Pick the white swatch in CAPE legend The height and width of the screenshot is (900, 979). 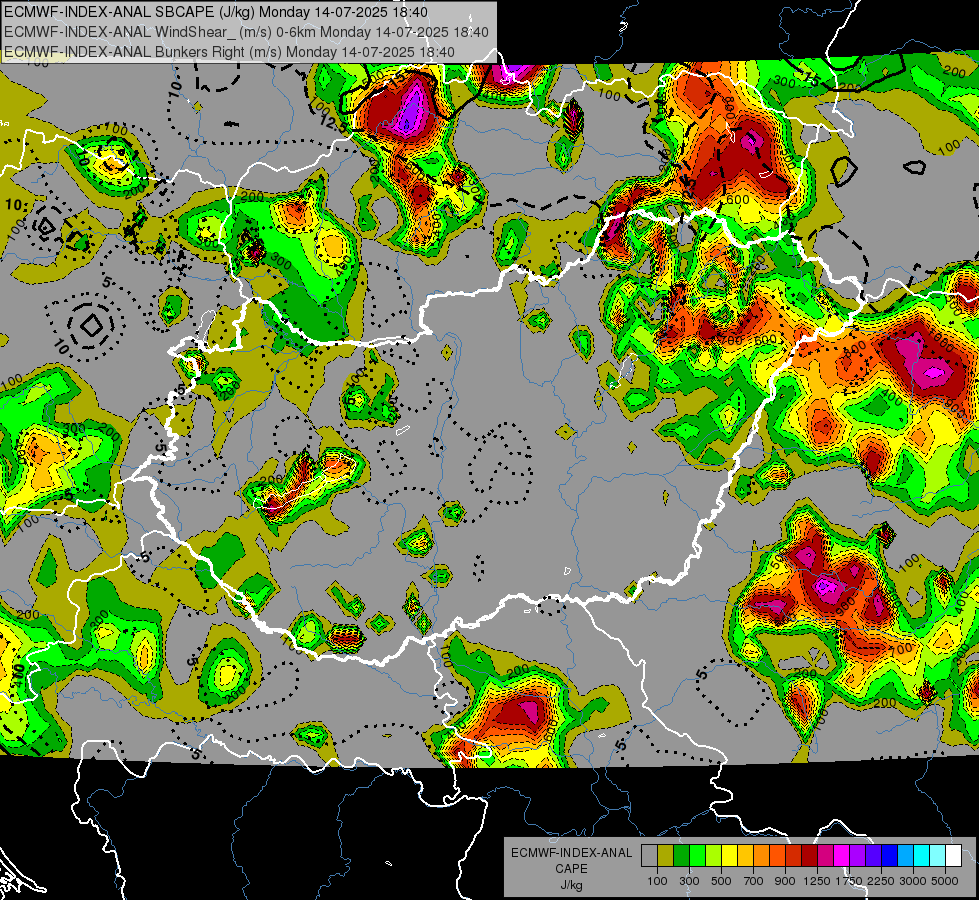953,856
